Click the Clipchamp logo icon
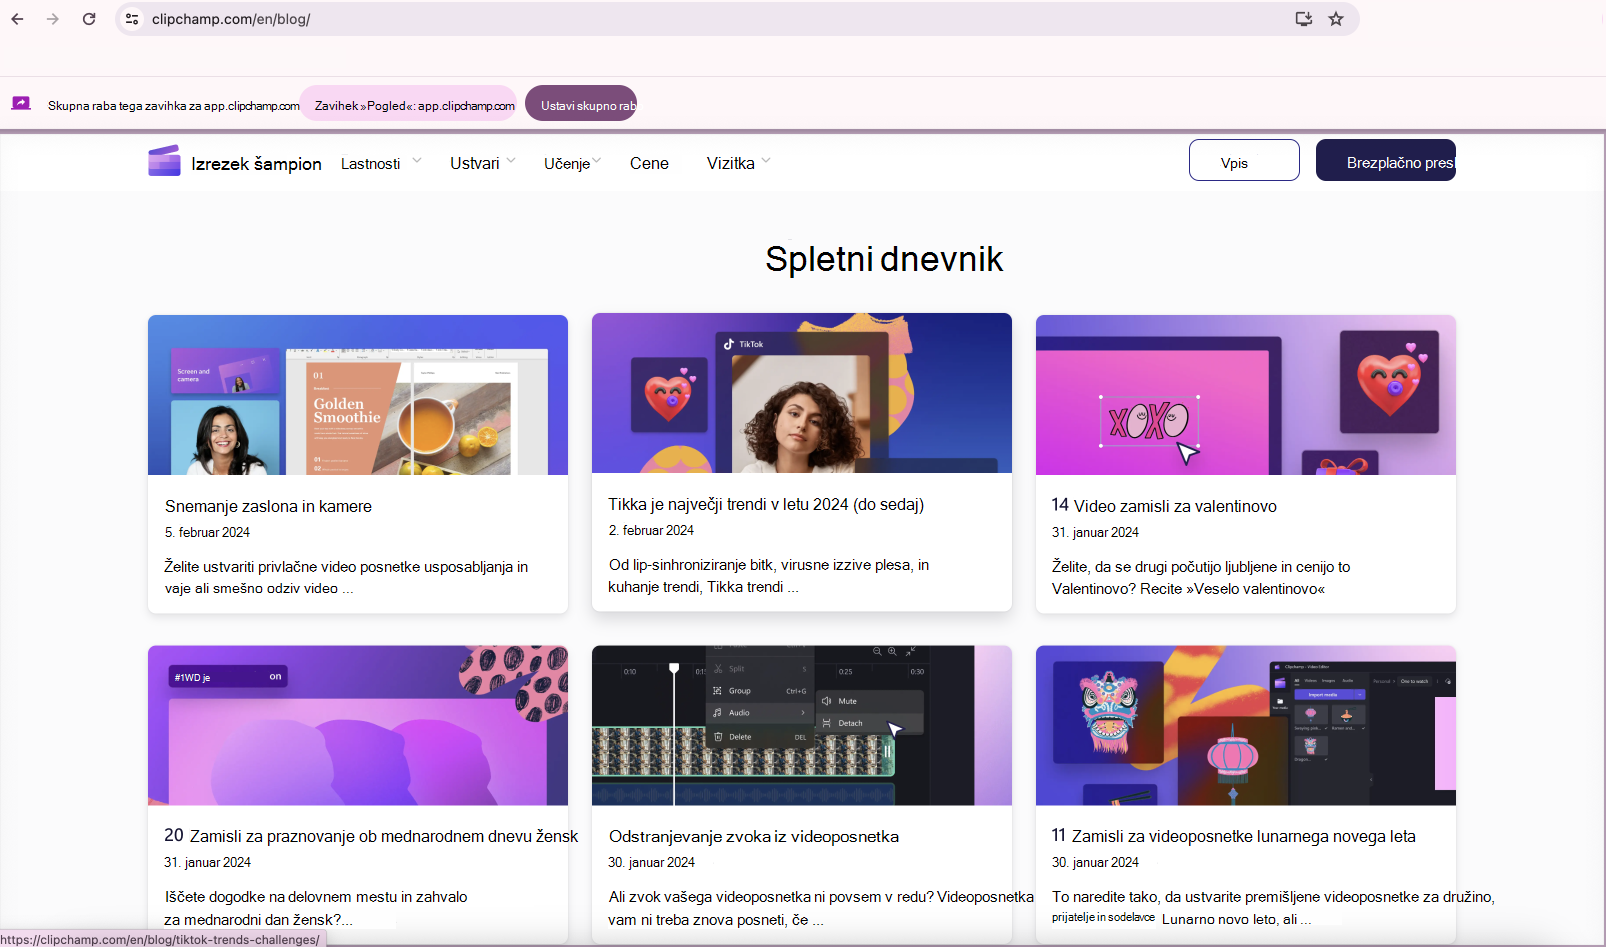Image resolution: width=1606 pixels, height=947 pixels. pyautogui.click(x=164, y=161)
